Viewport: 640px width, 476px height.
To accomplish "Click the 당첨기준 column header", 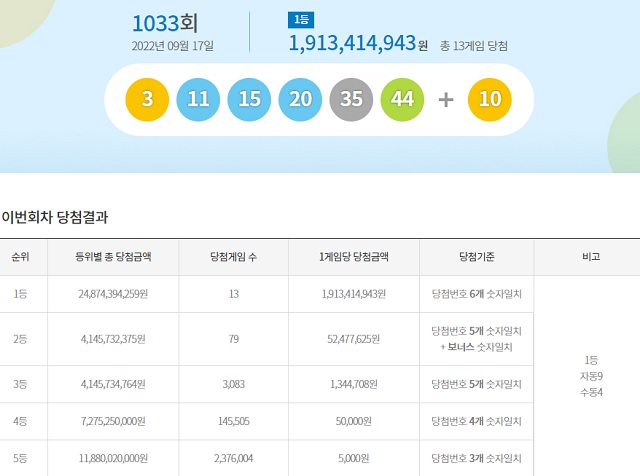I will coord(477,257).
